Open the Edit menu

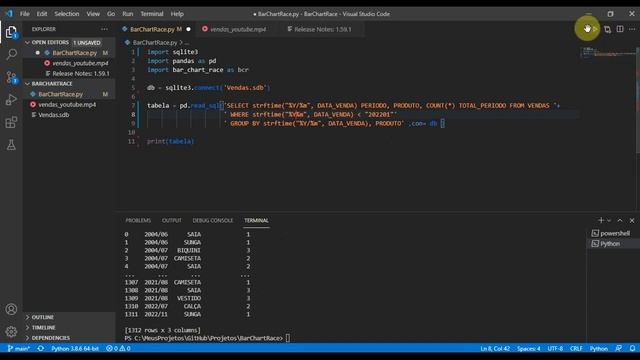click(x=42, y=13)
